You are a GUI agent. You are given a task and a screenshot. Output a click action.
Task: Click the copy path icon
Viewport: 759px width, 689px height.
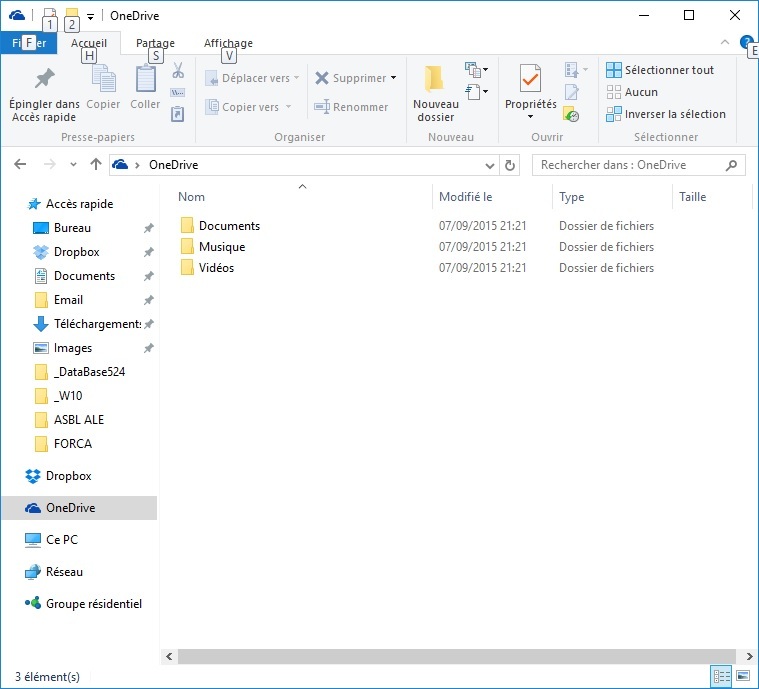tap(178, 92)
